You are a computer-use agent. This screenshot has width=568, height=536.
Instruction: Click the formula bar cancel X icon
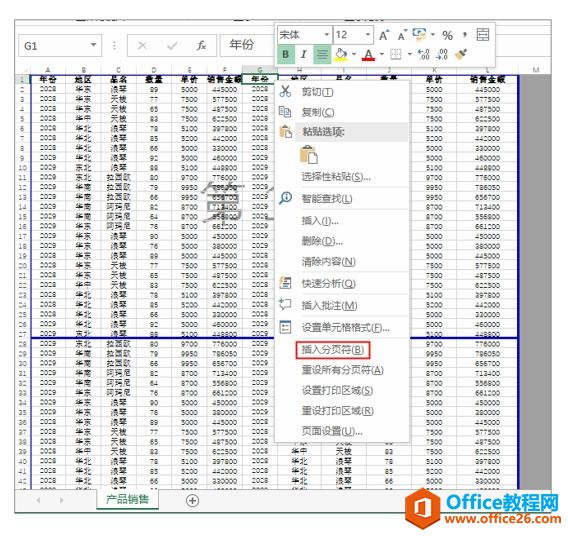coord(142,45)
